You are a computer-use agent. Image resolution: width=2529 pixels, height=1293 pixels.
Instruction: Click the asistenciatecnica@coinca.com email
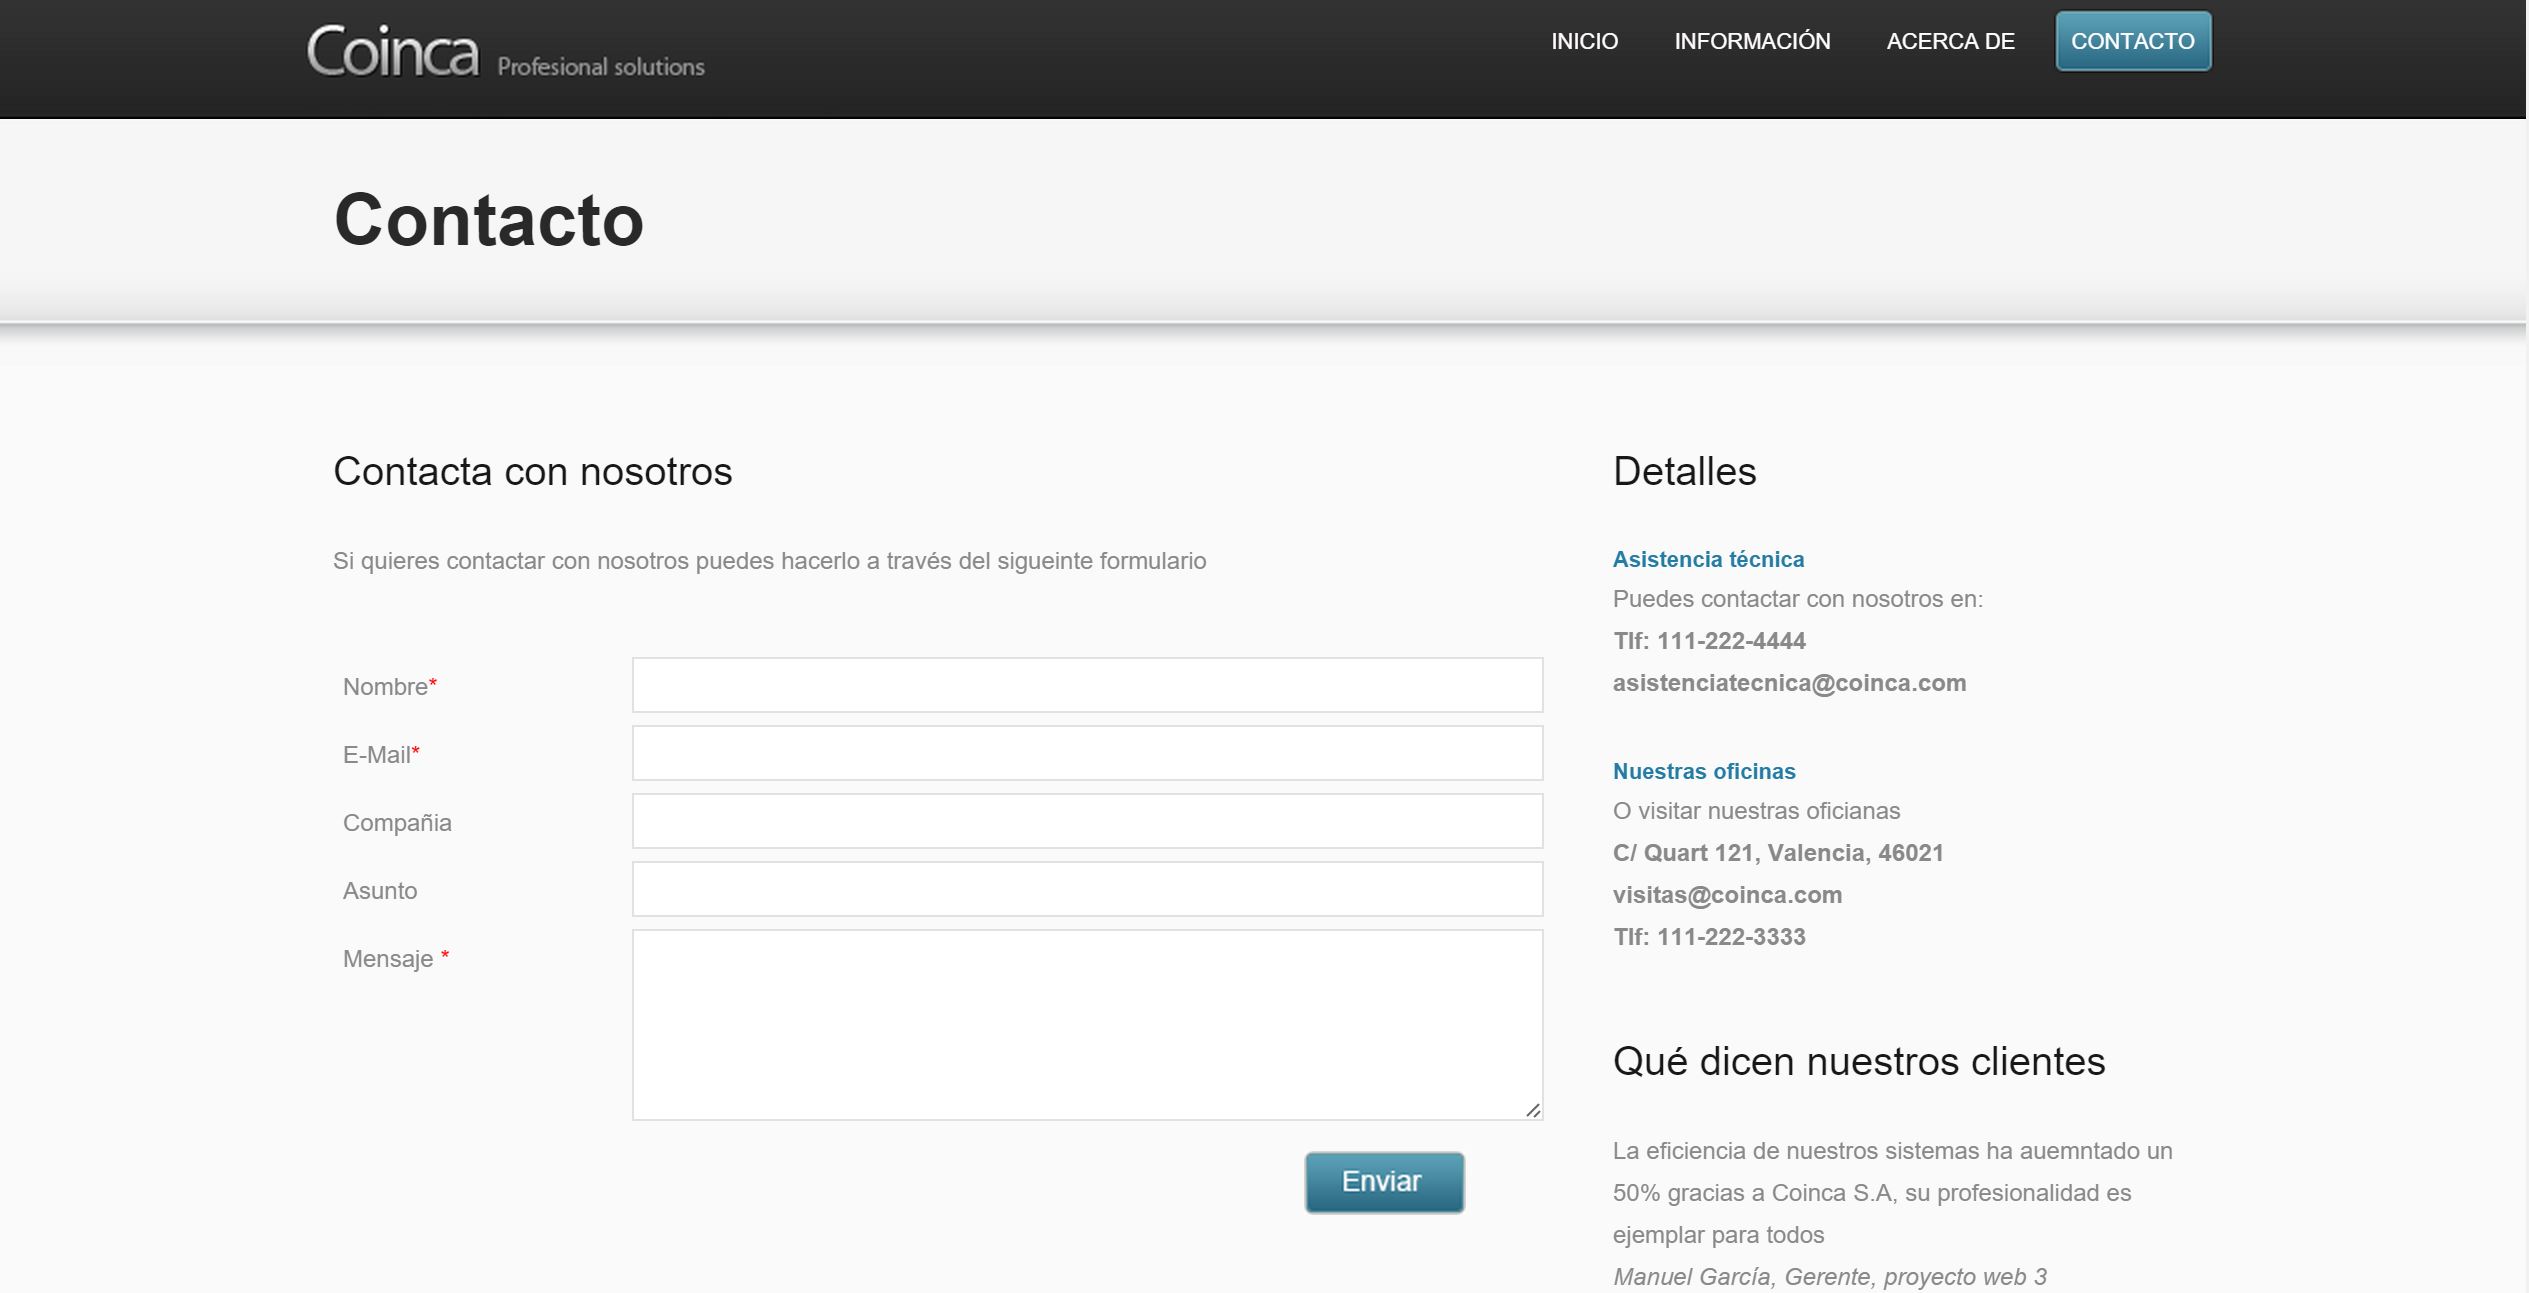(x=1789, y=683)
